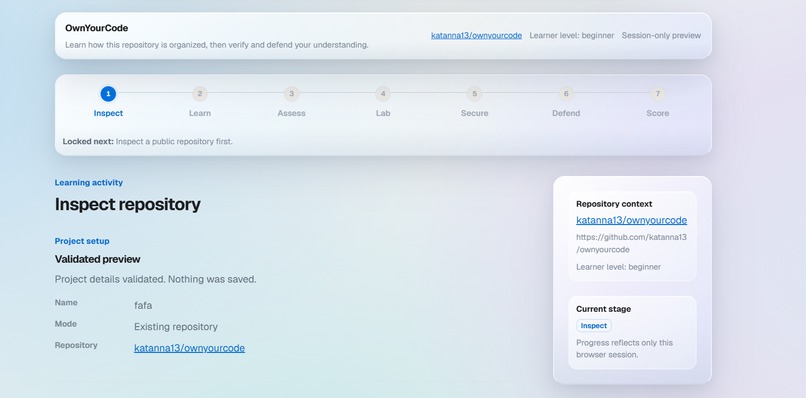Viewport: 806px width, 398px height.
Task: Click the name value 'fafa'
Action: tap(143, 305)
